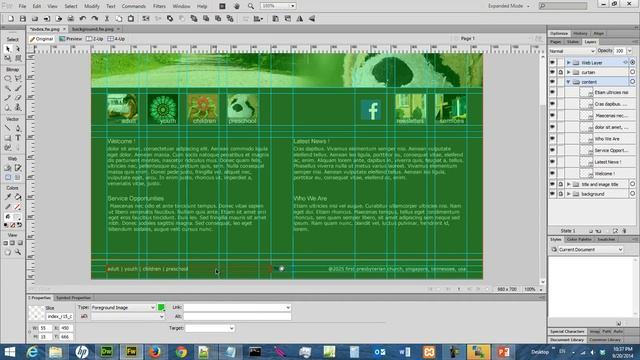Toggle the lock on the curtain layer

[x=561, y=72]
